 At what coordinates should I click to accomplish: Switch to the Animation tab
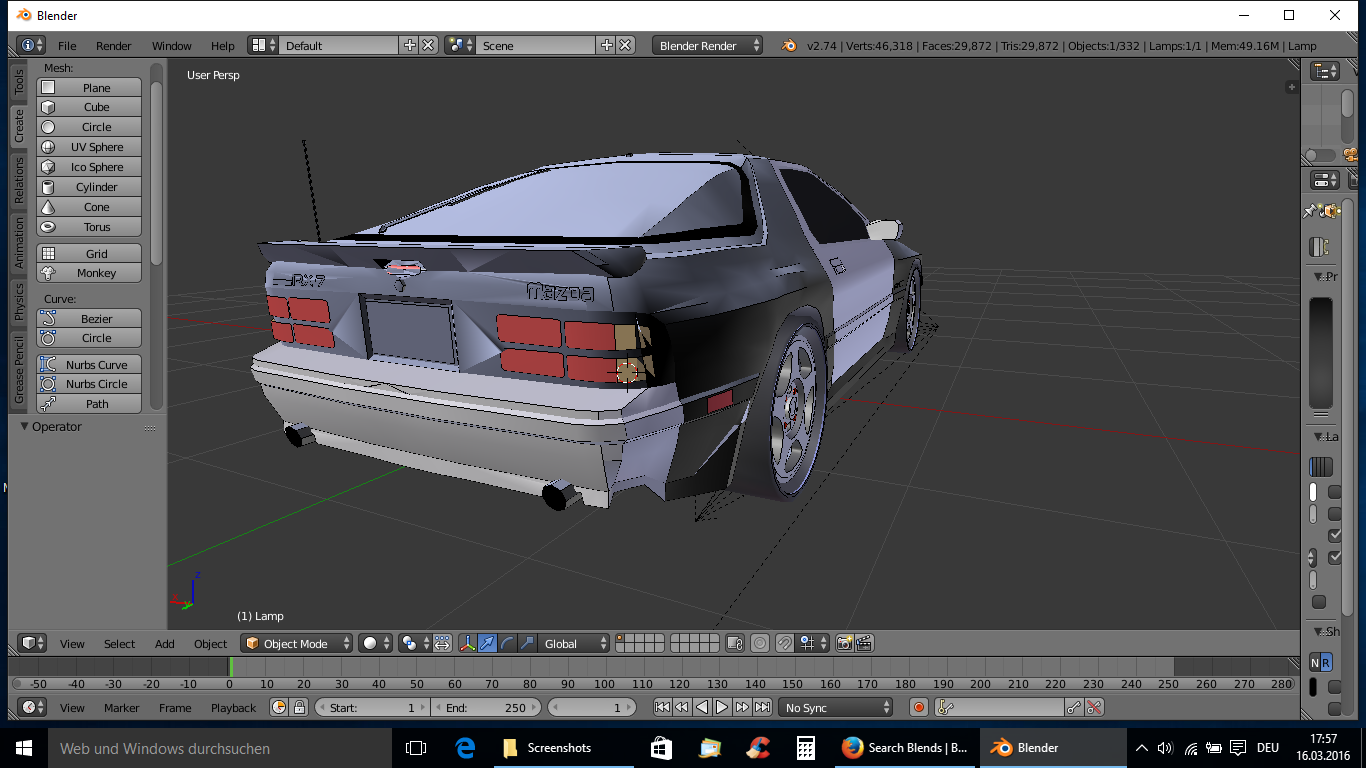(18, 243)
